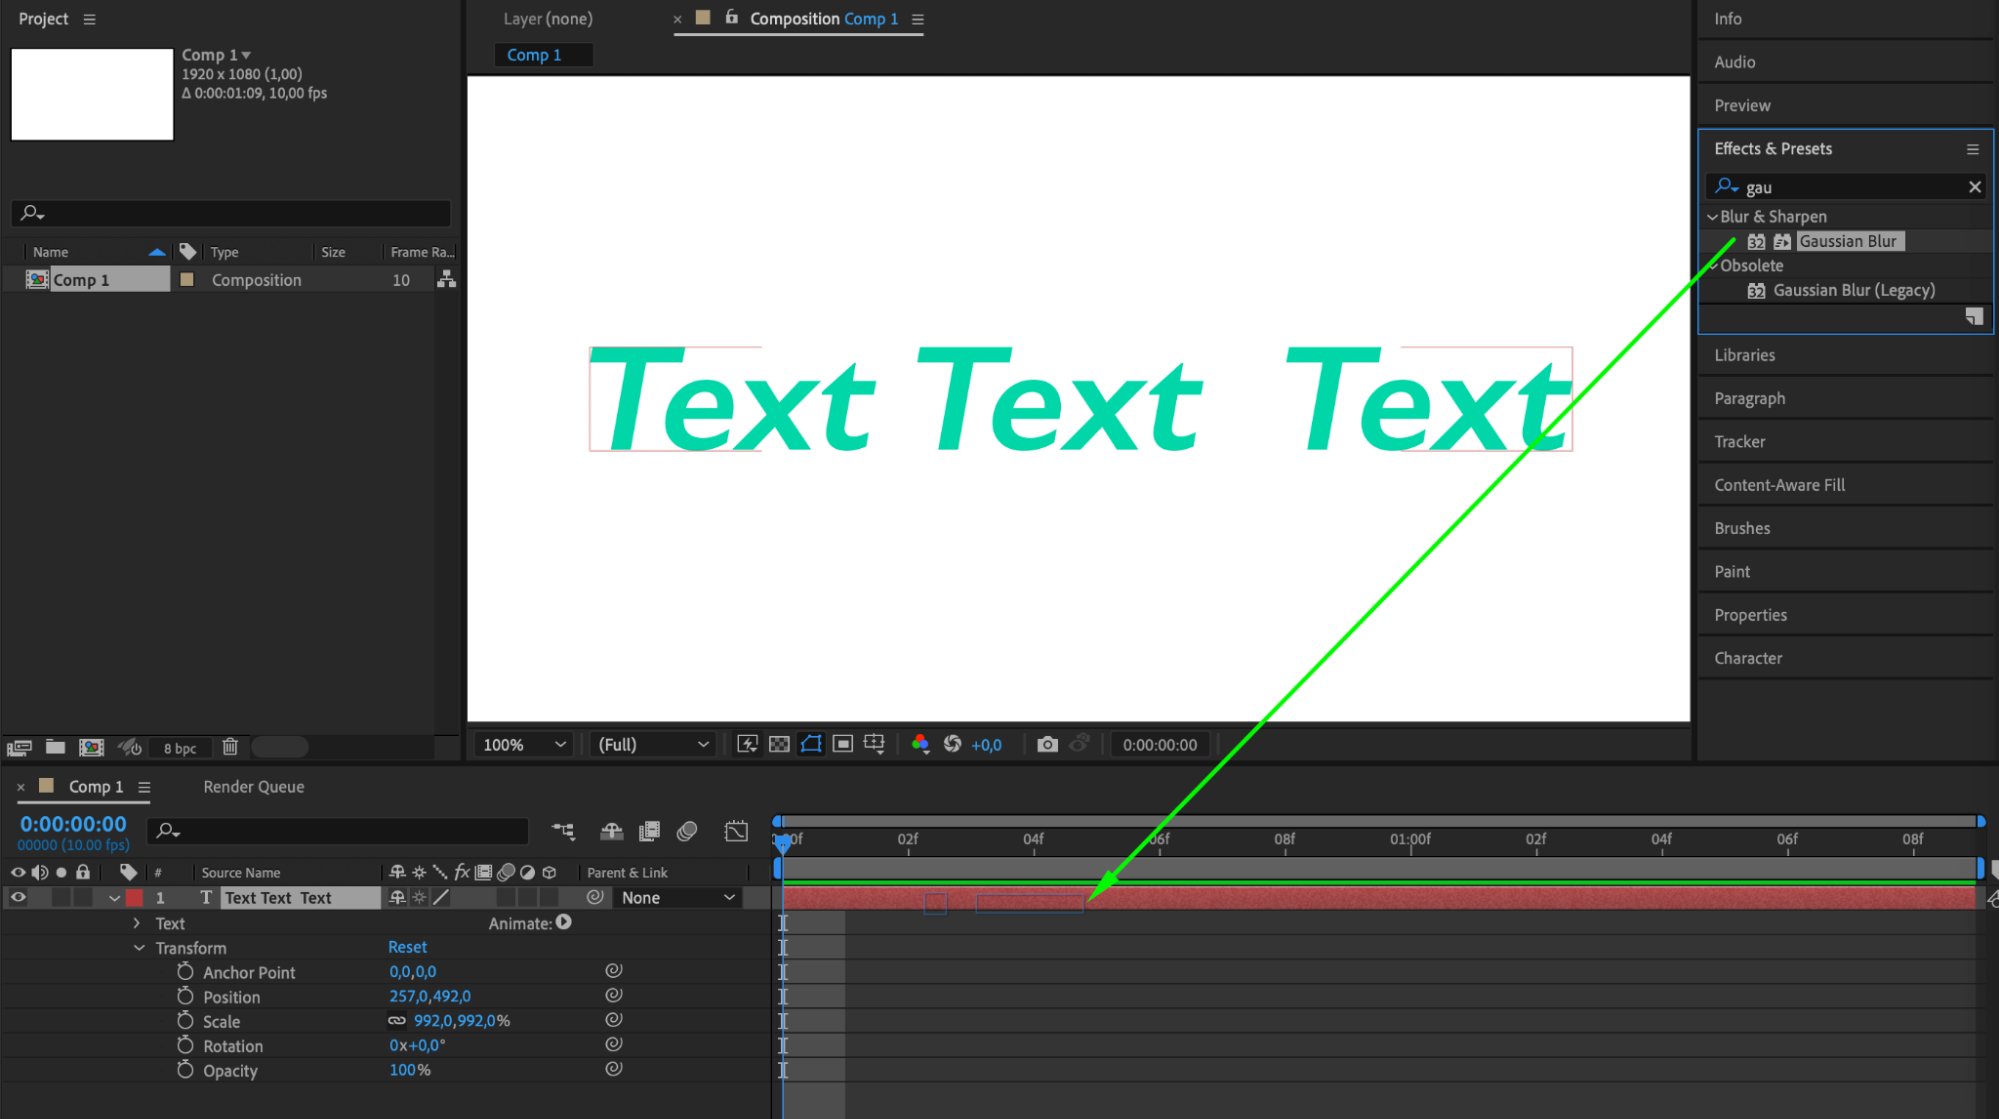The image size is (1999, 1119).
Task: Open Animate menu for text layer
Action: point(564,922)
